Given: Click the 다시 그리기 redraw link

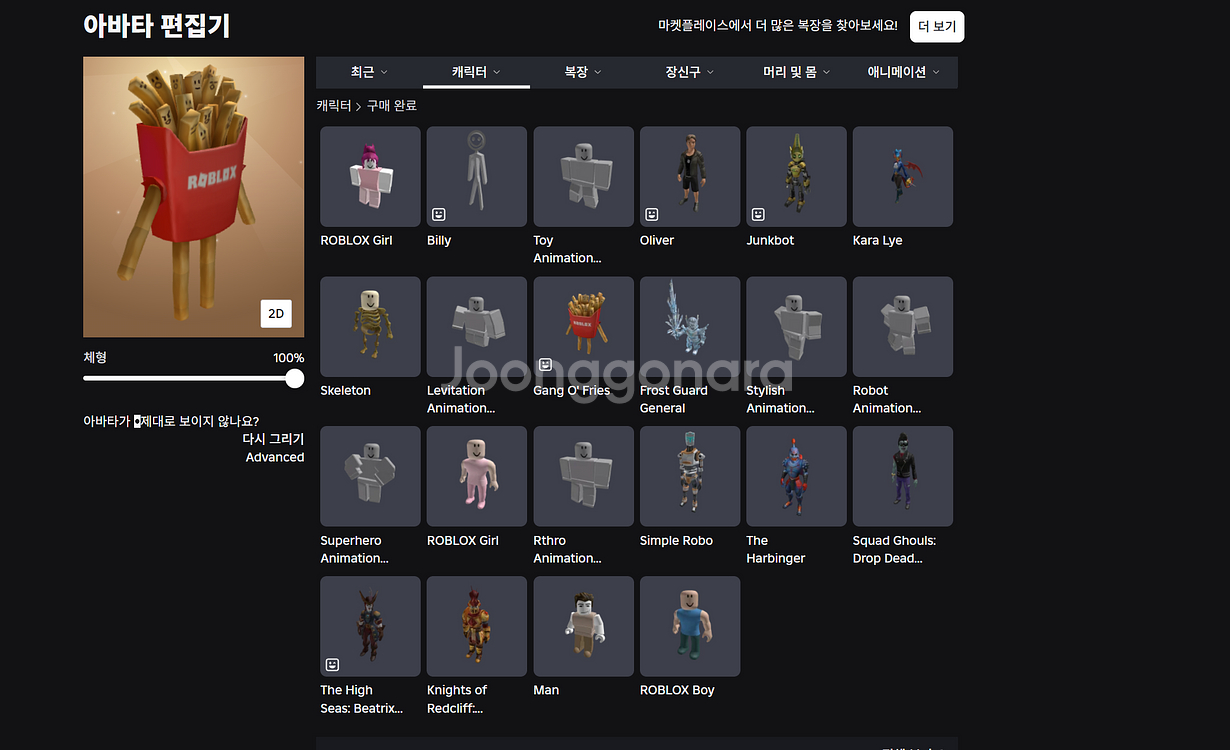Looking at the screenshot, I should 273,439.
